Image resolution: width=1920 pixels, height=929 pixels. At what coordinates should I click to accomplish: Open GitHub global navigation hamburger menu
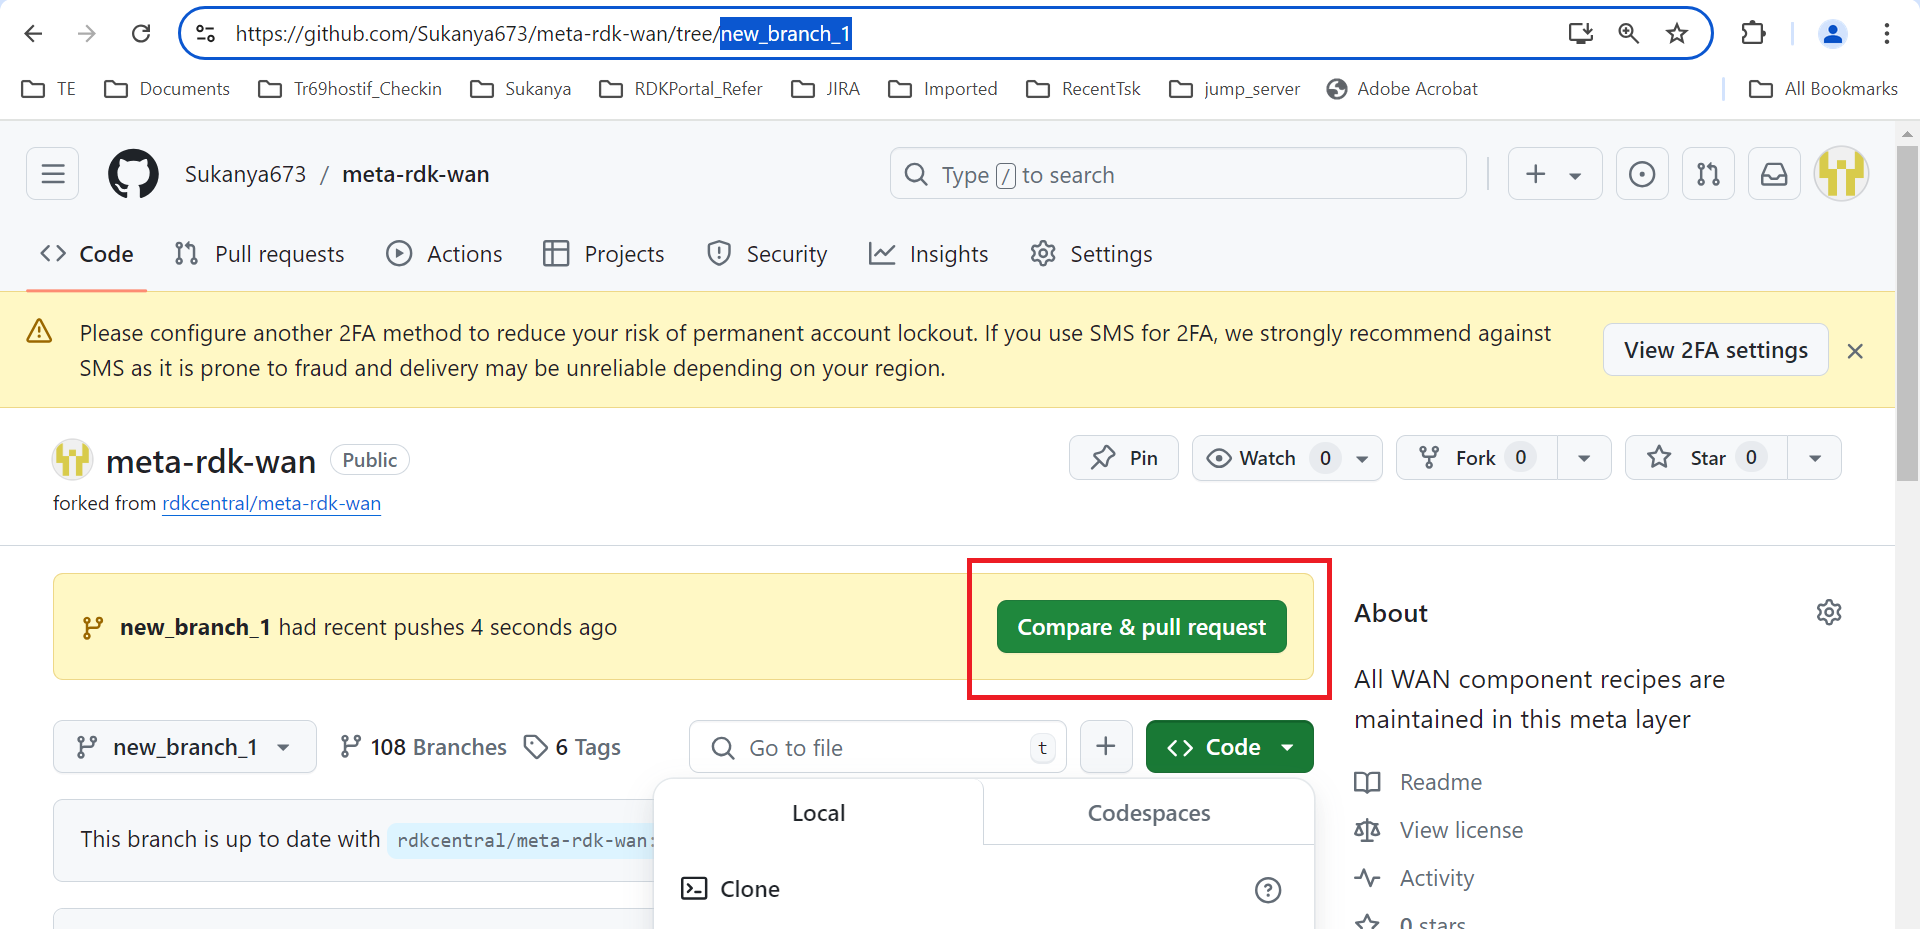click(53, 174)
